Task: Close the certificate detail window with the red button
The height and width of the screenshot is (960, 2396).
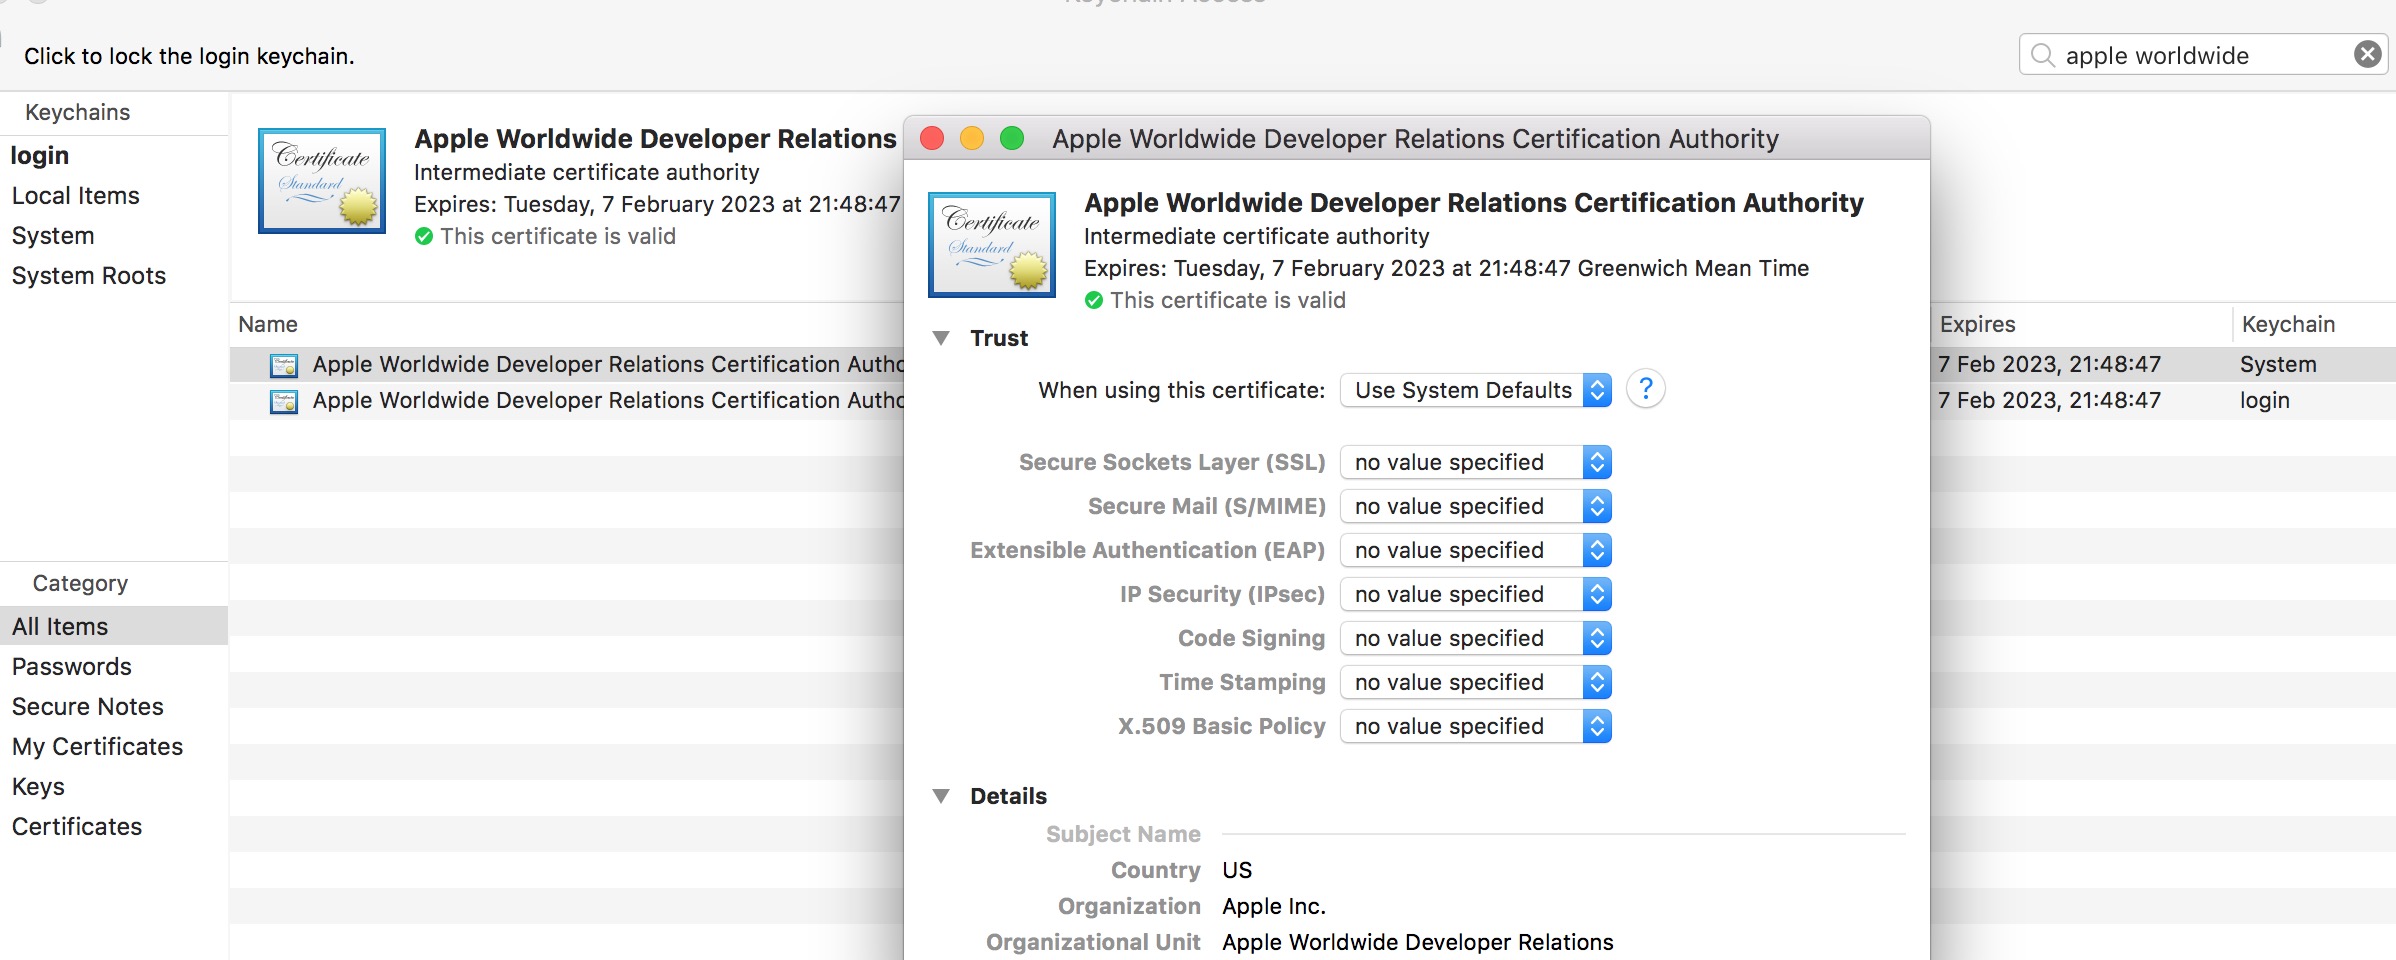Action: [x=932, y=138]
